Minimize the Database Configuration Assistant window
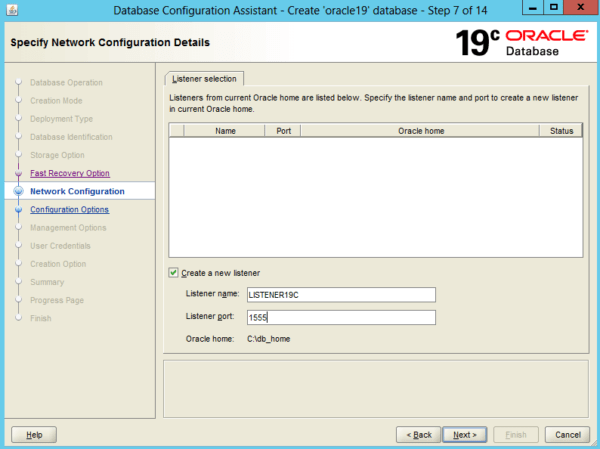The height and width of the screenshot is (449, 600). pyautogui.click(x=533, y=7)
